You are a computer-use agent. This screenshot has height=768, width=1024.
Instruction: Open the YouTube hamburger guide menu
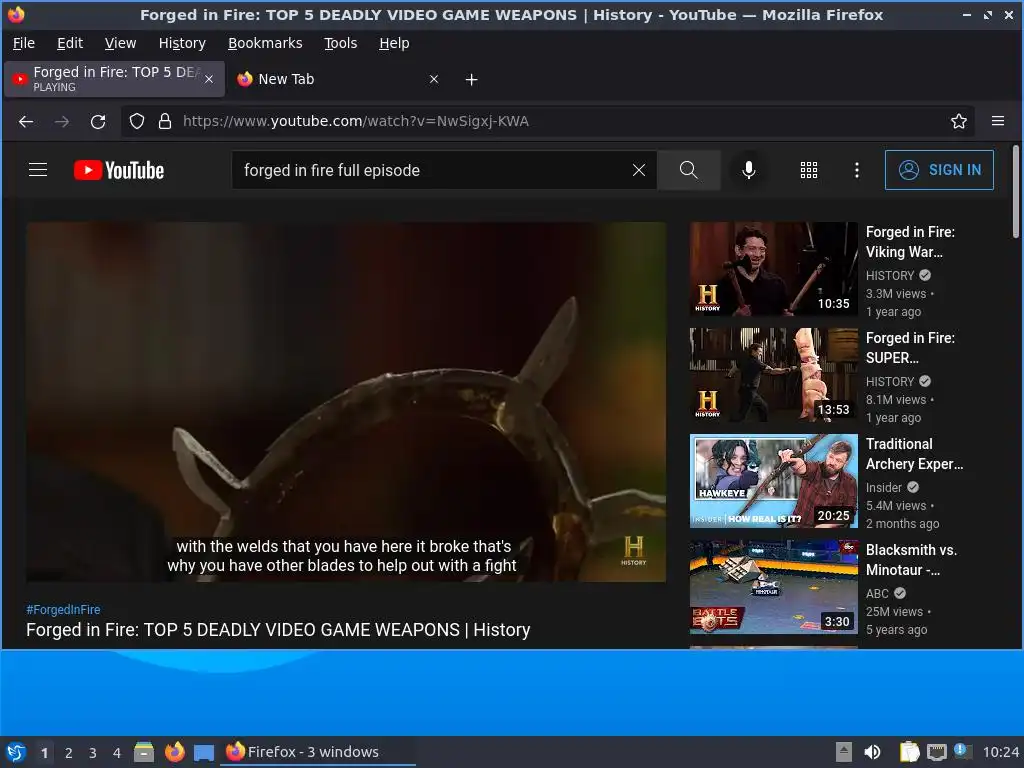pos(38,170)
